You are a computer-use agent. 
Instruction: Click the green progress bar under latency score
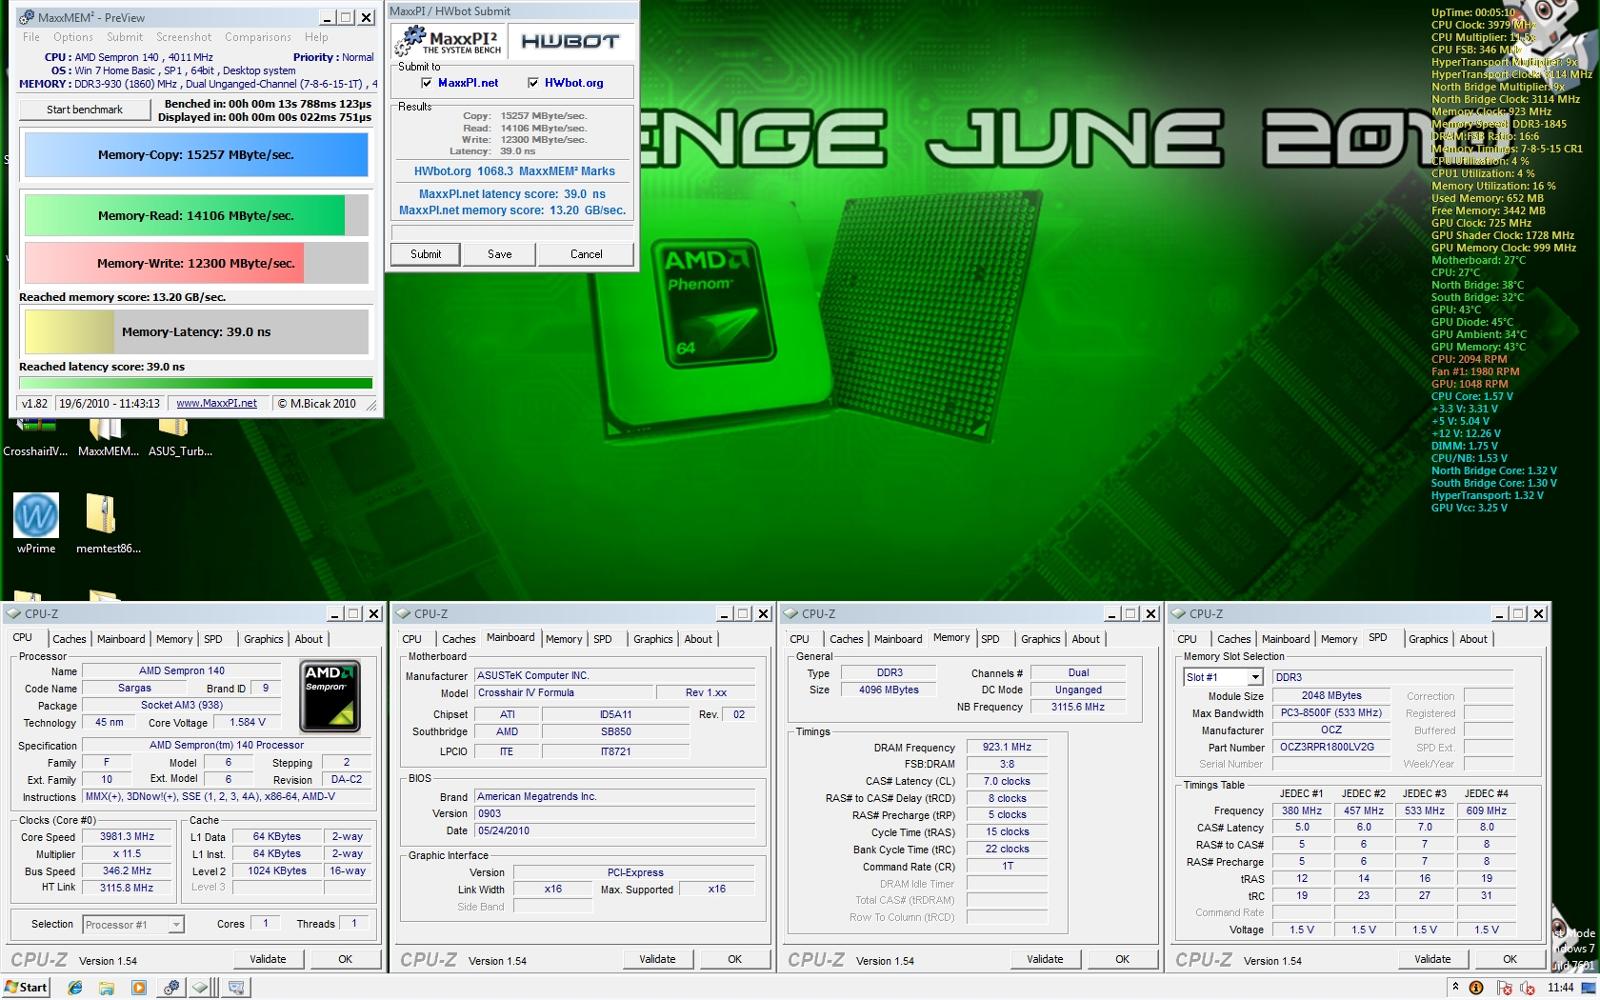(196, 382)
